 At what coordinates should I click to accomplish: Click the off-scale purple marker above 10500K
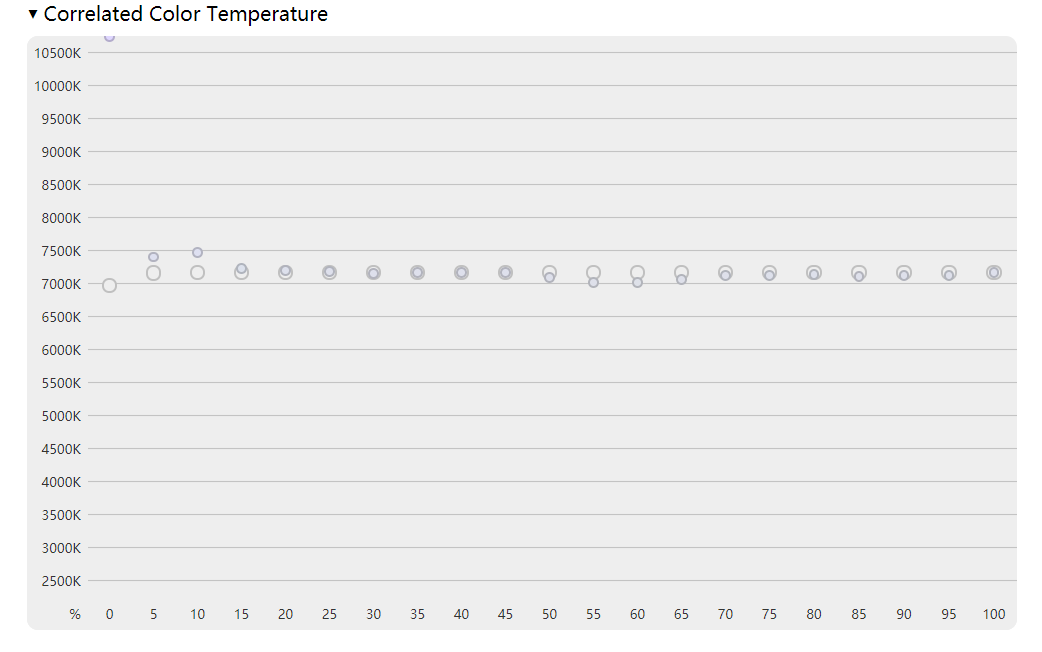point(110,37)
